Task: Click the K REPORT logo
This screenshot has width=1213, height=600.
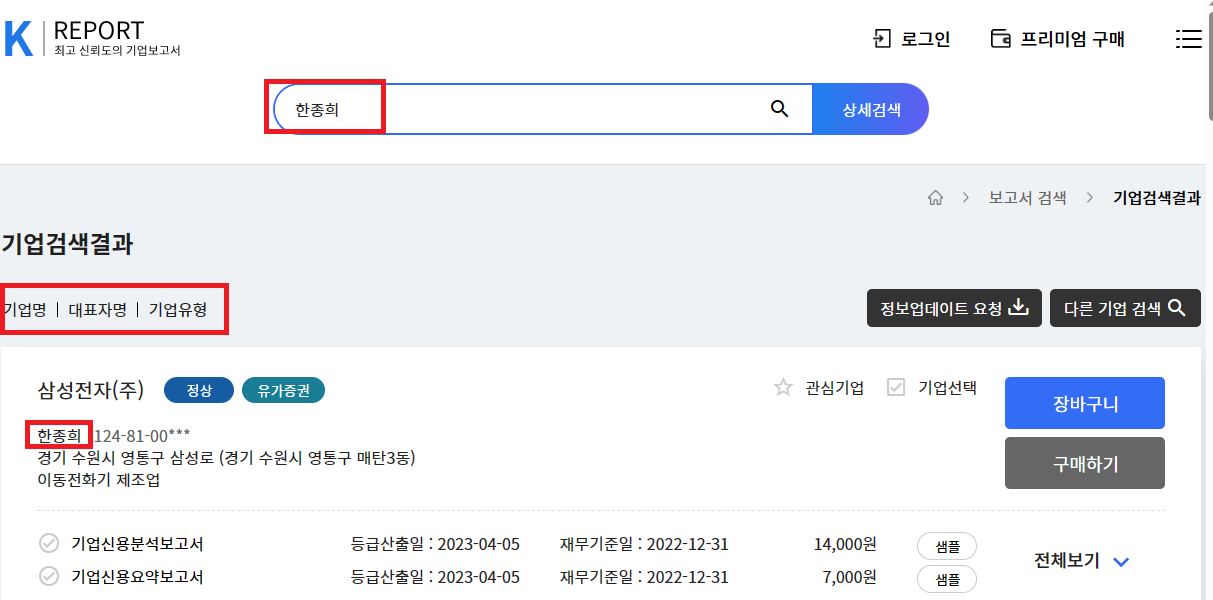Action: 92,38
